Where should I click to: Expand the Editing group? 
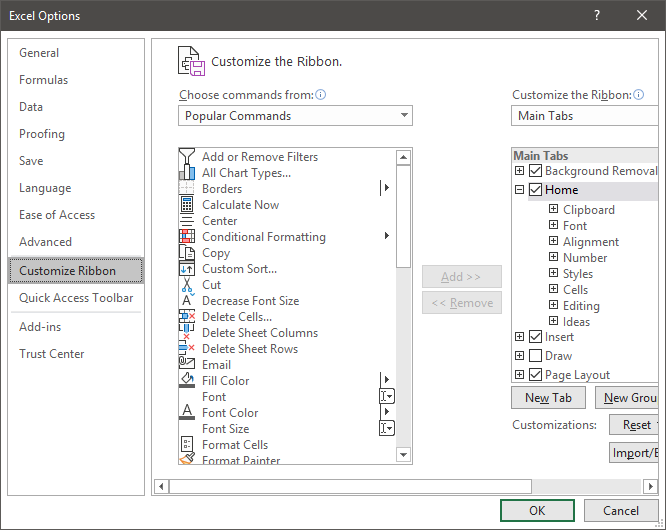point(553,304)
